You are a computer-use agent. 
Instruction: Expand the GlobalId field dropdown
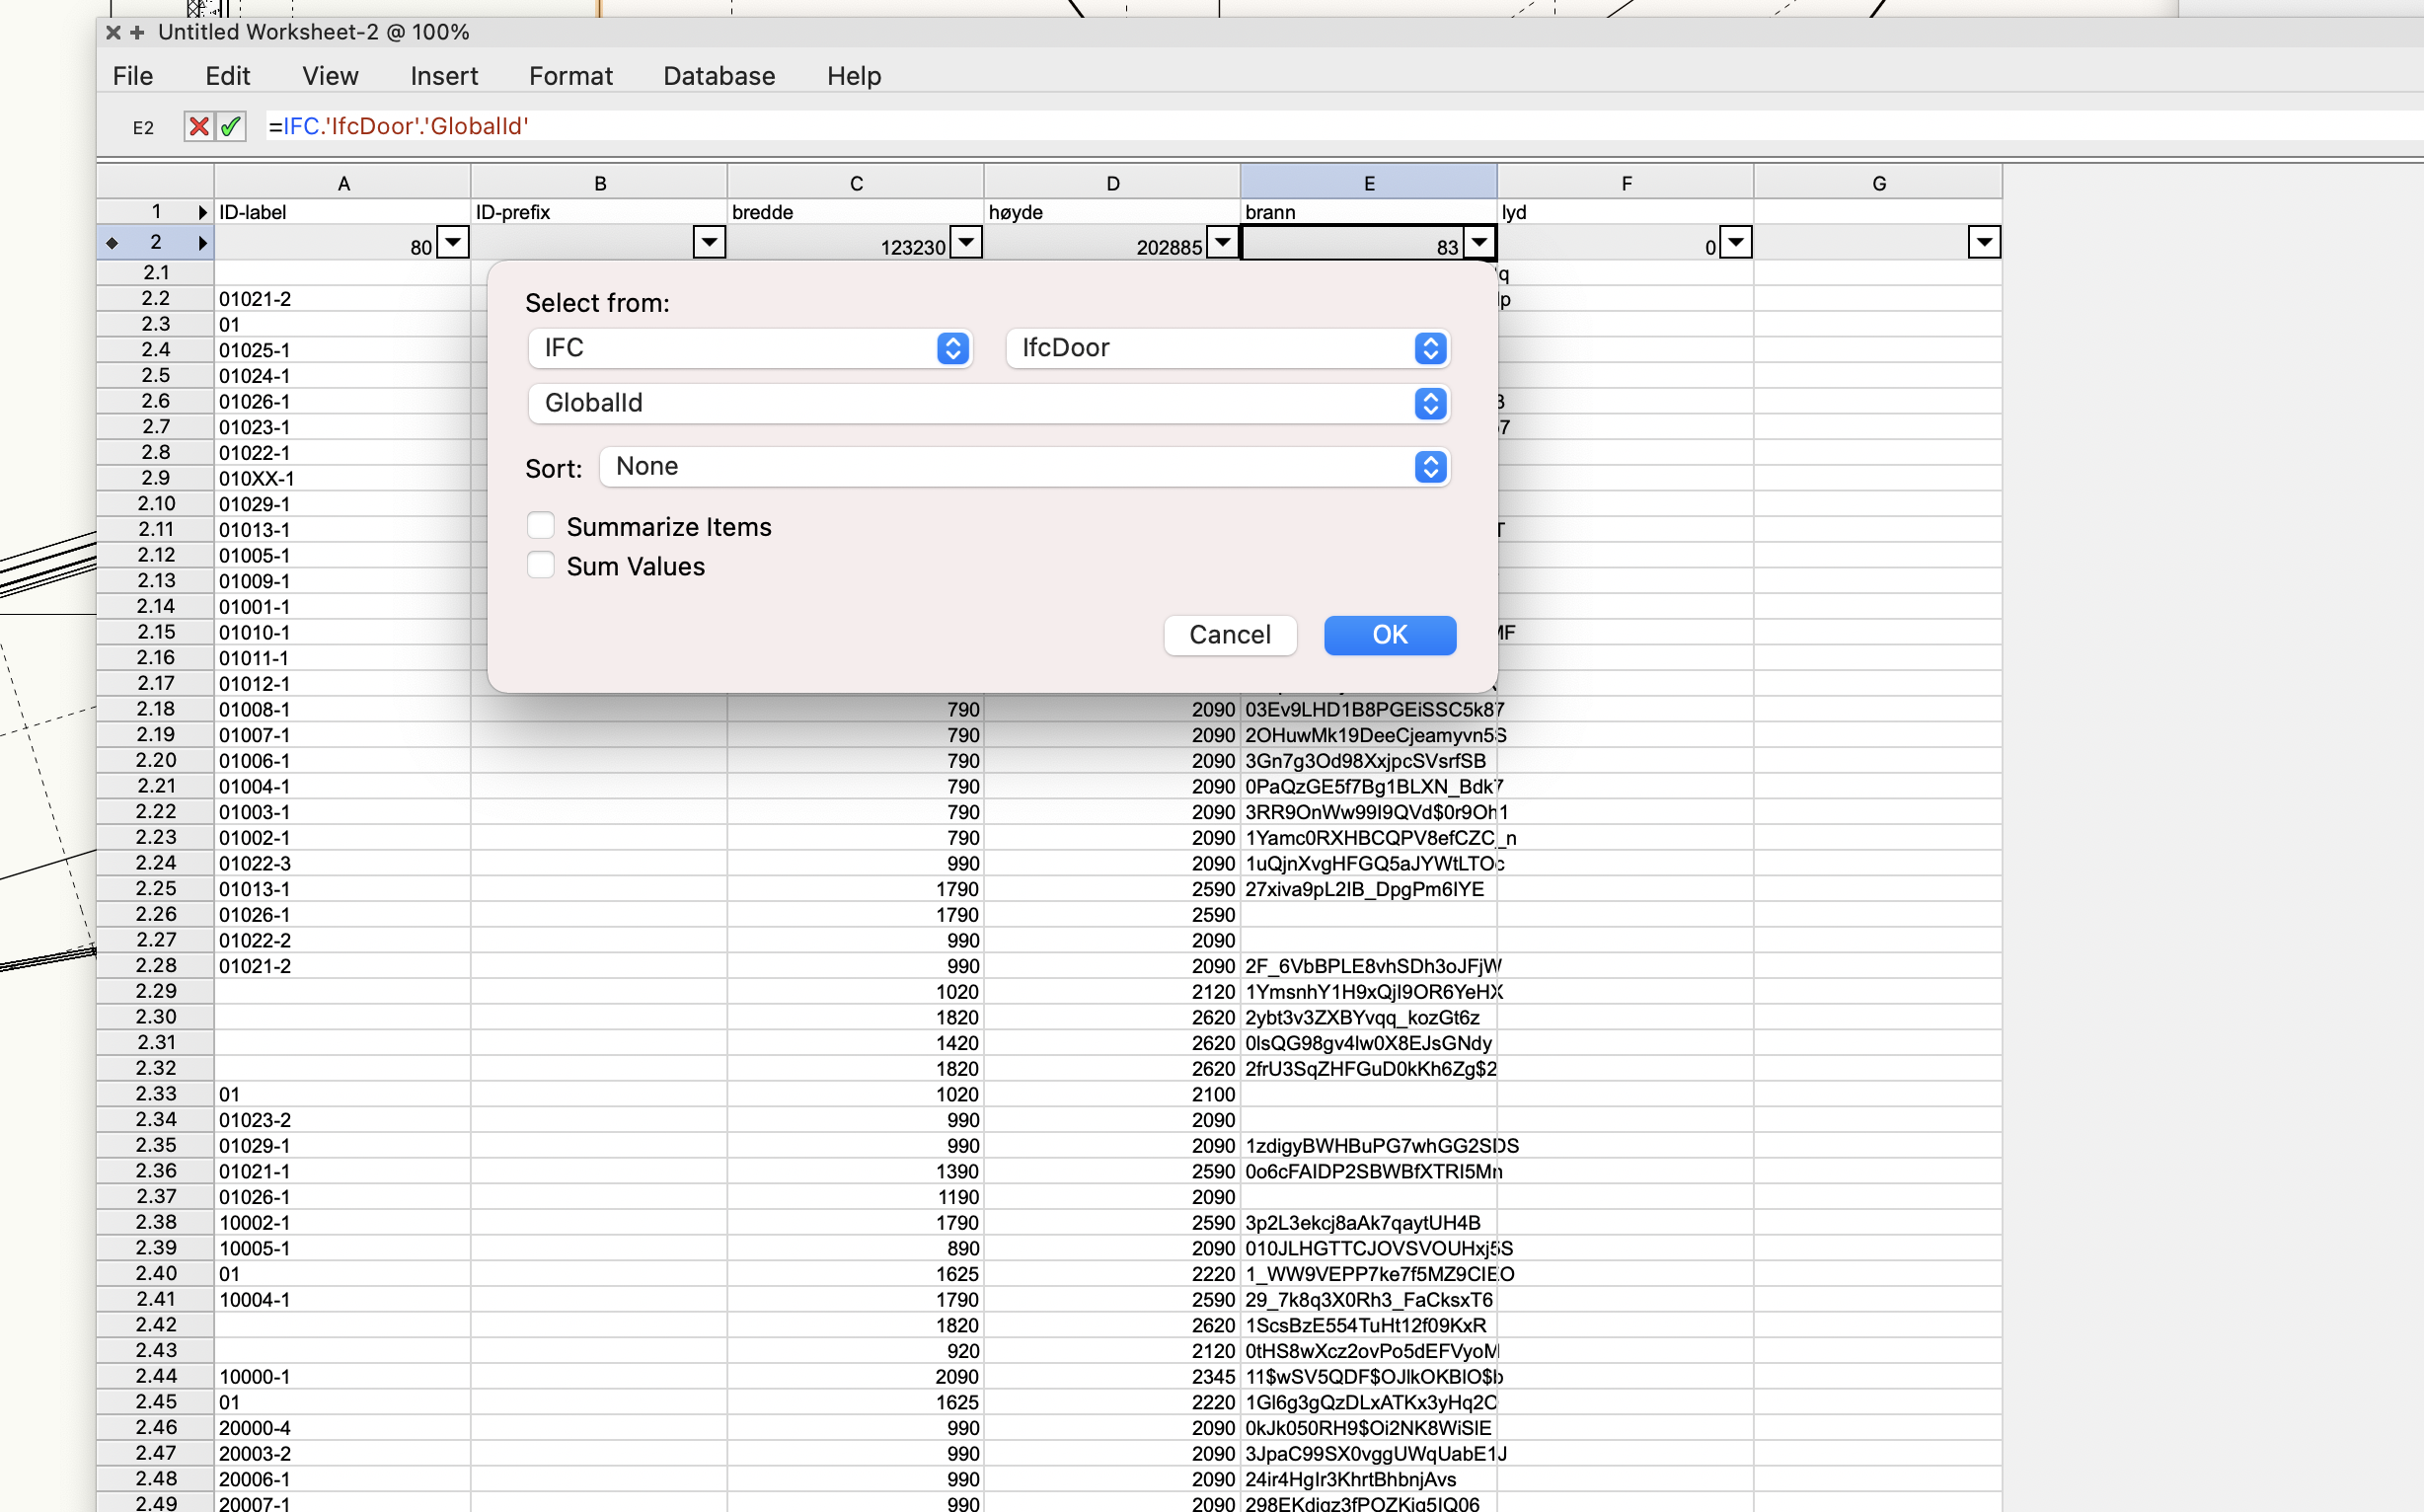click(x=989, y=403)
